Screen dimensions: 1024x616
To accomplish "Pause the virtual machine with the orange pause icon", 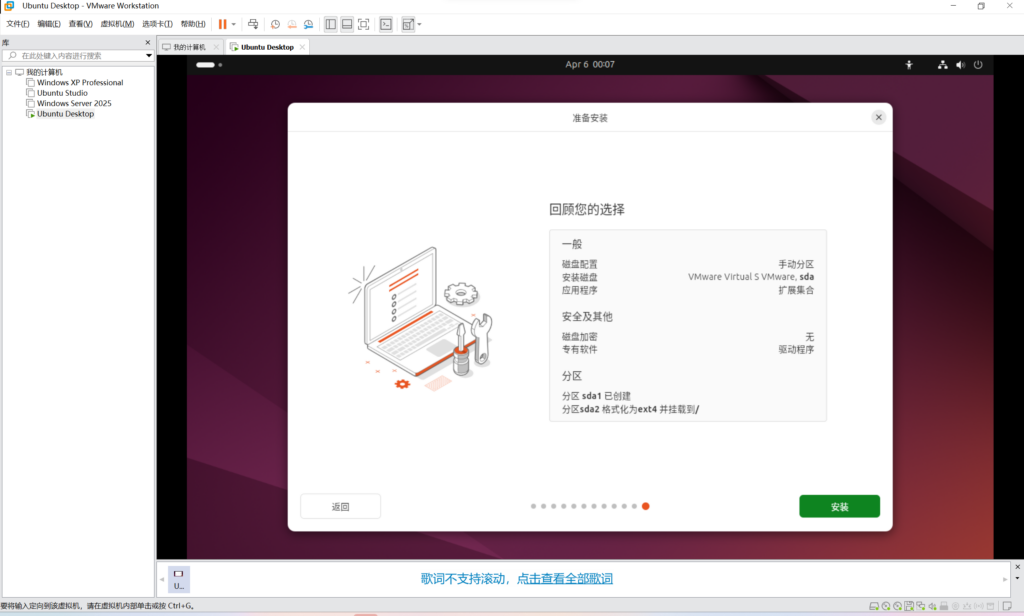I will 223,24.
